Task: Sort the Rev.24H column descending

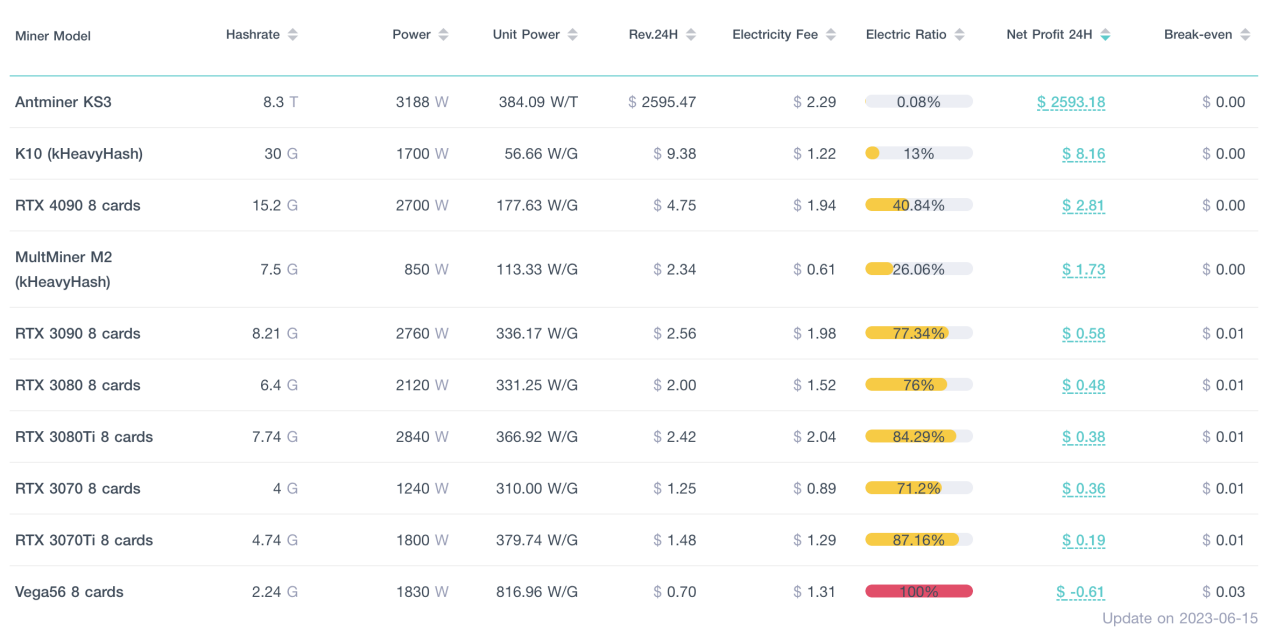Action: 692,33
